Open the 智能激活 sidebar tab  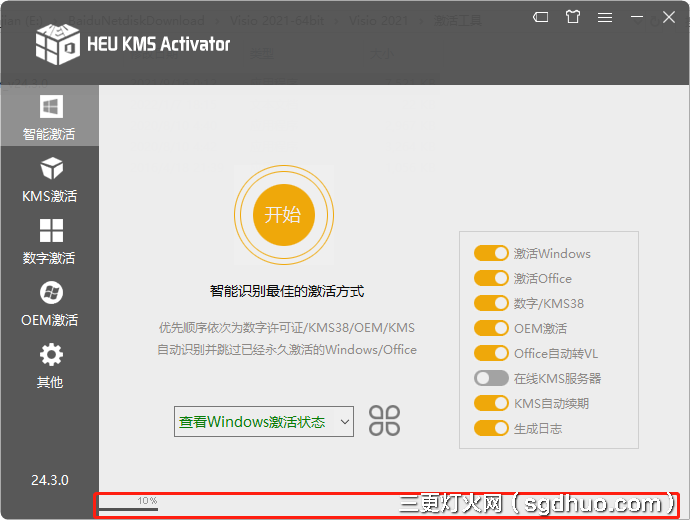pyautogui.click(x=50, y=116)
